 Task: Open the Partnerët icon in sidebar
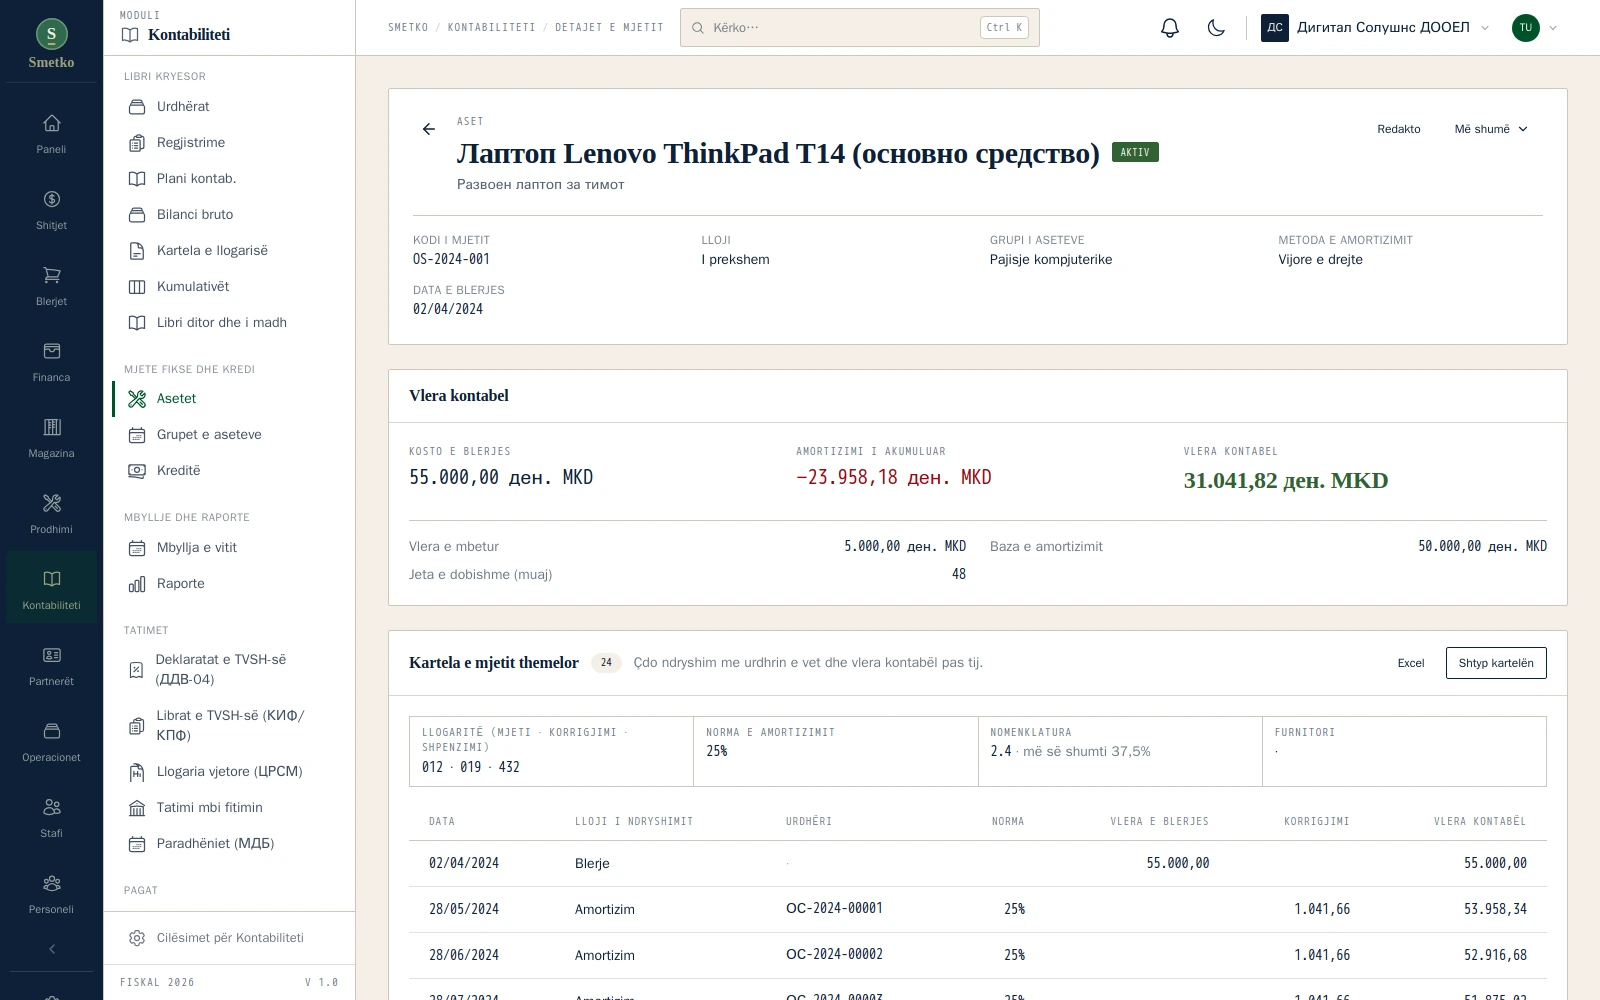[x=51, y=665]
